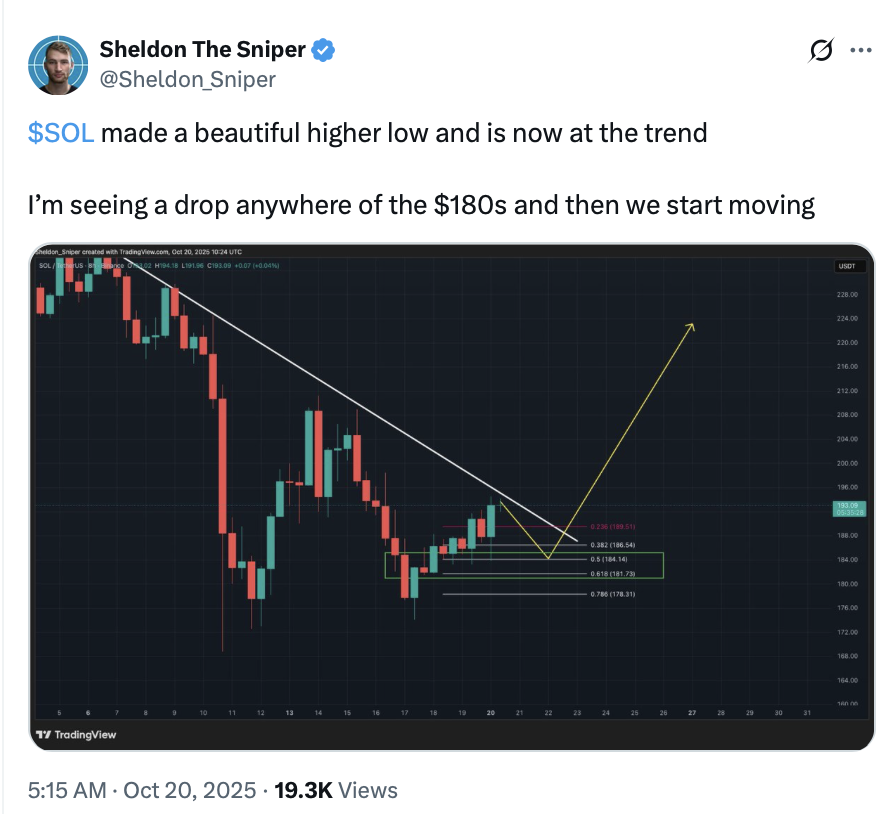Click the red 0.236 Fibonacci level label
Image resolution: width=894 pixels, height=814 pixels.
[613, 527]
